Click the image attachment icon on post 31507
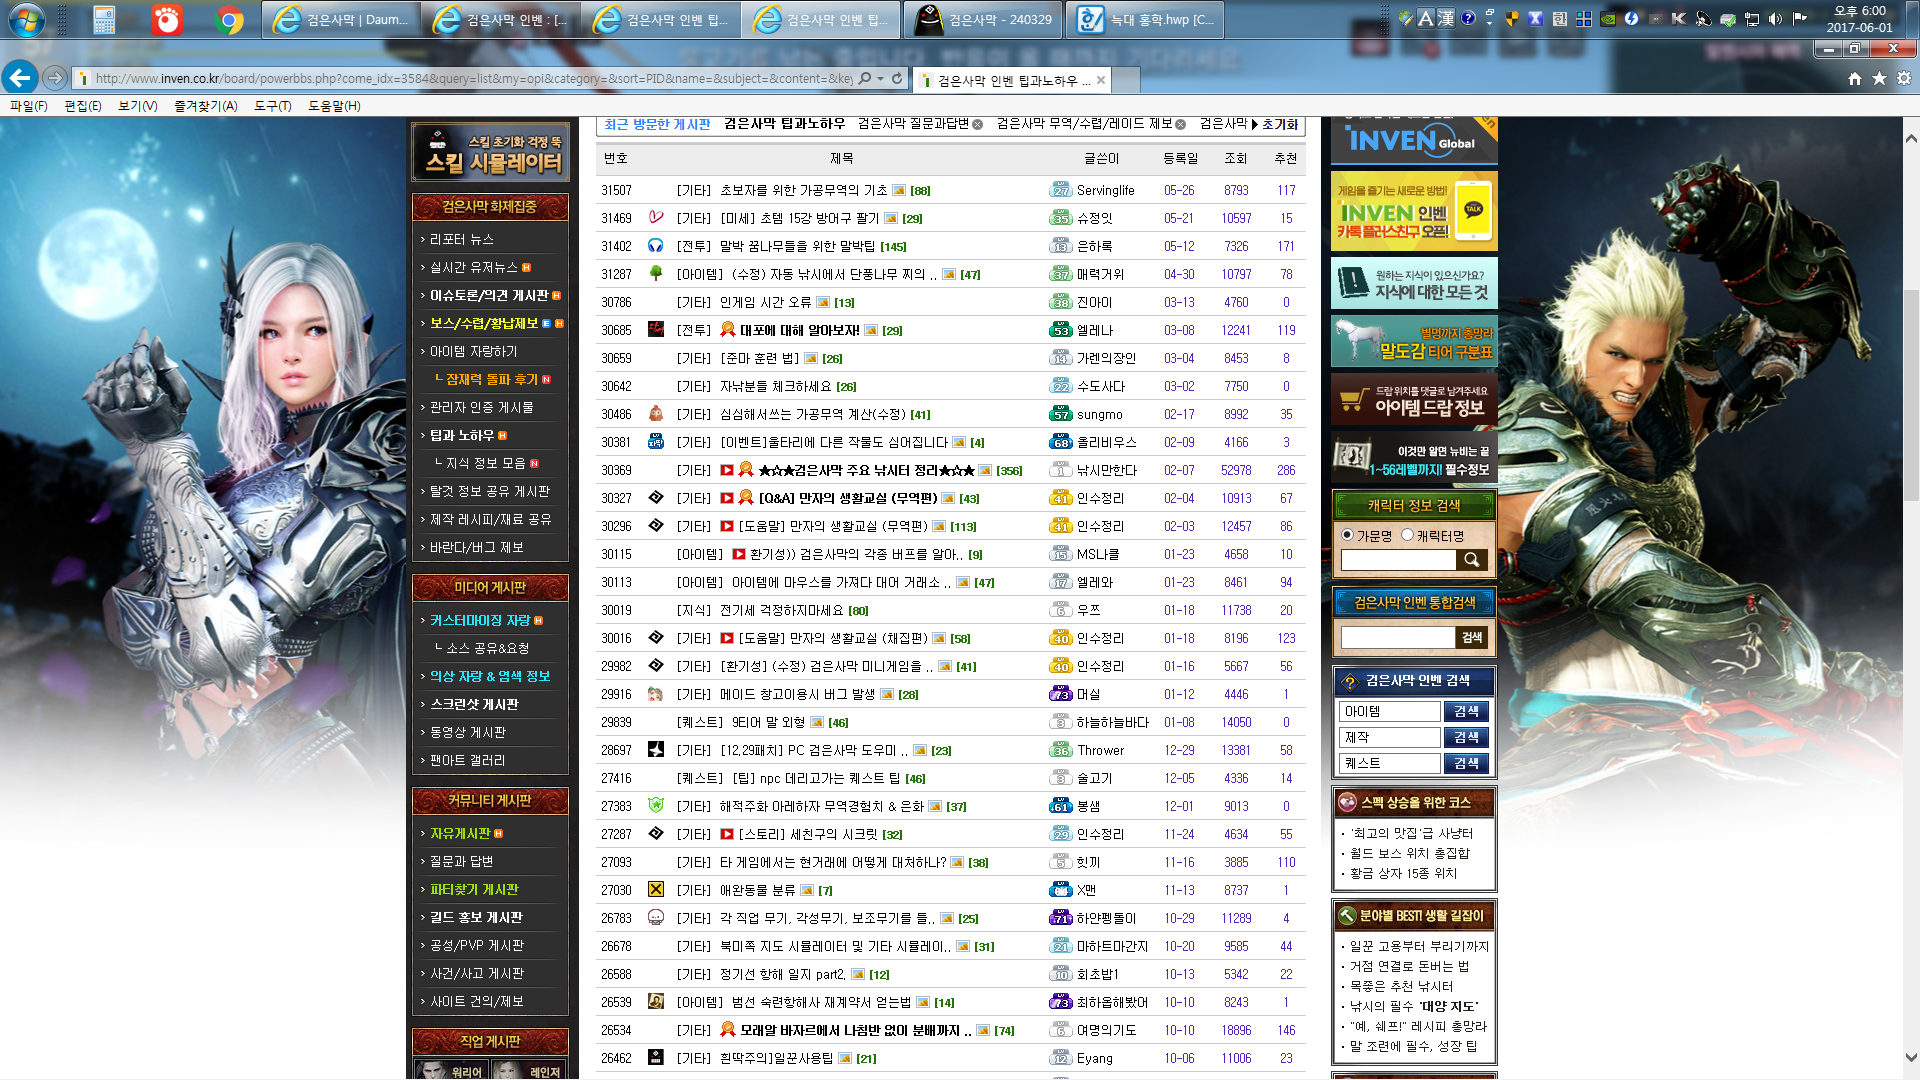 (899, 190)
